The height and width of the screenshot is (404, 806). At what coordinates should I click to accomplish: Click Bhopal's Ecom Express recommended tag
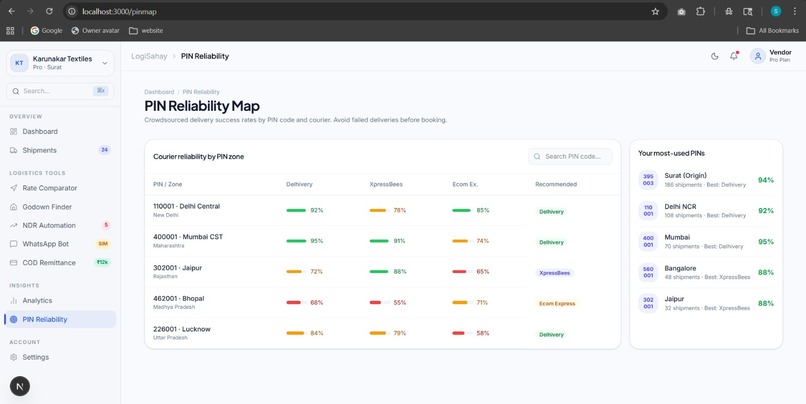(557, 304)
